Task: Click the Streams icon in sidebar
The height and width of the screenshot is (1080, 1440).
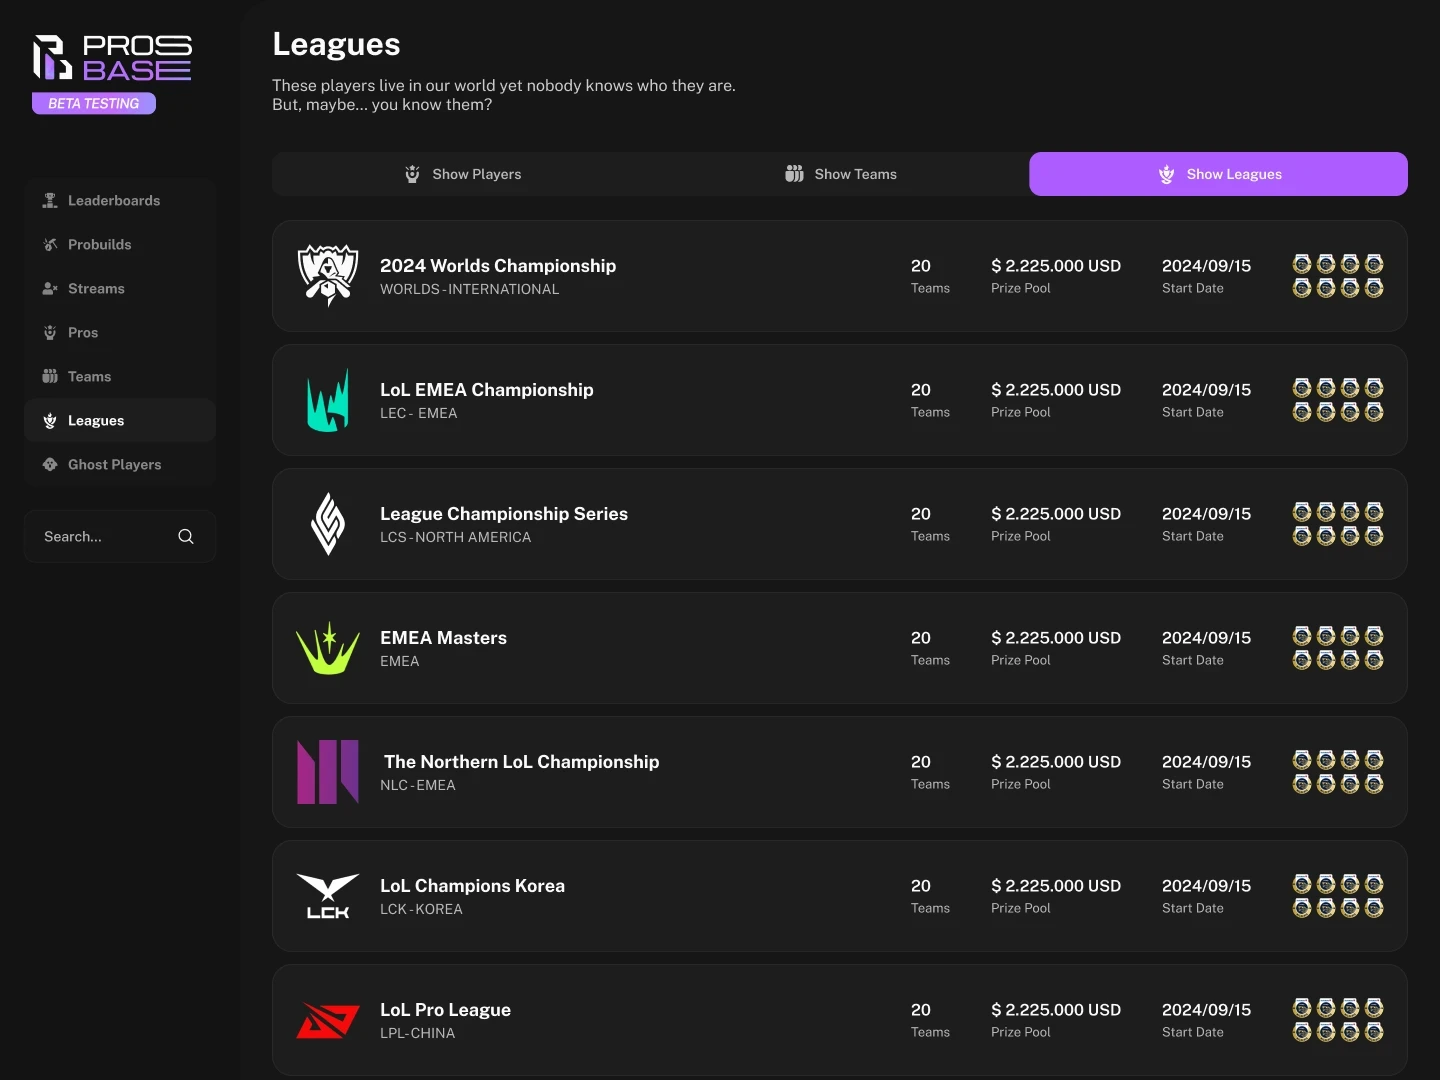Action: click(50, 289)
